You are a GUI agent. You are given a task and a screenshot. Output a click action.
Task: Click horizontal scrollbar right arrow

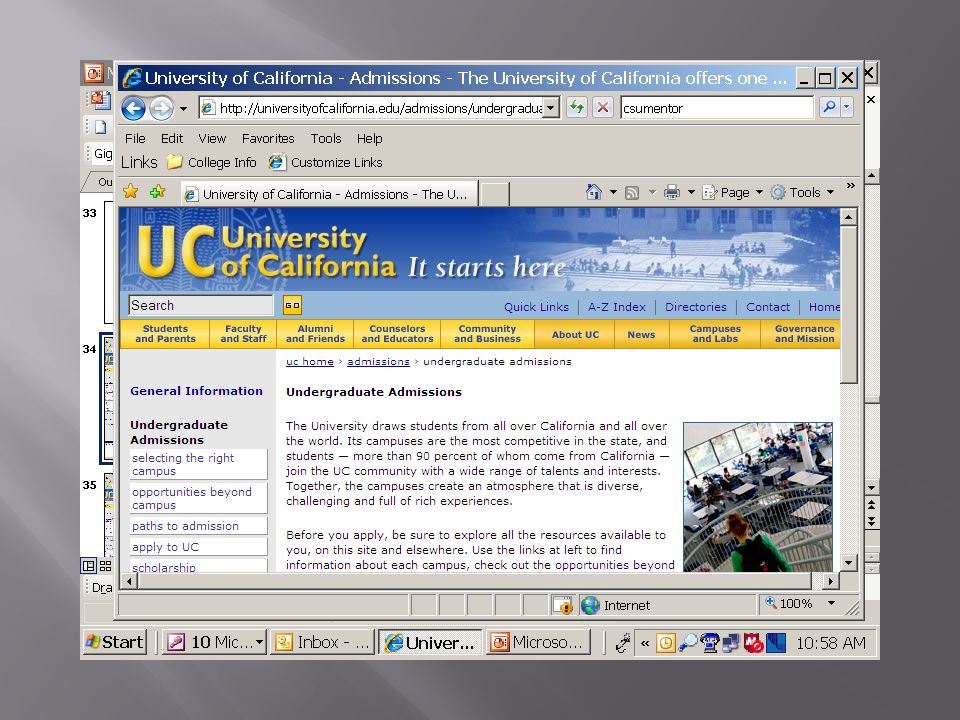tap(830, 580)
